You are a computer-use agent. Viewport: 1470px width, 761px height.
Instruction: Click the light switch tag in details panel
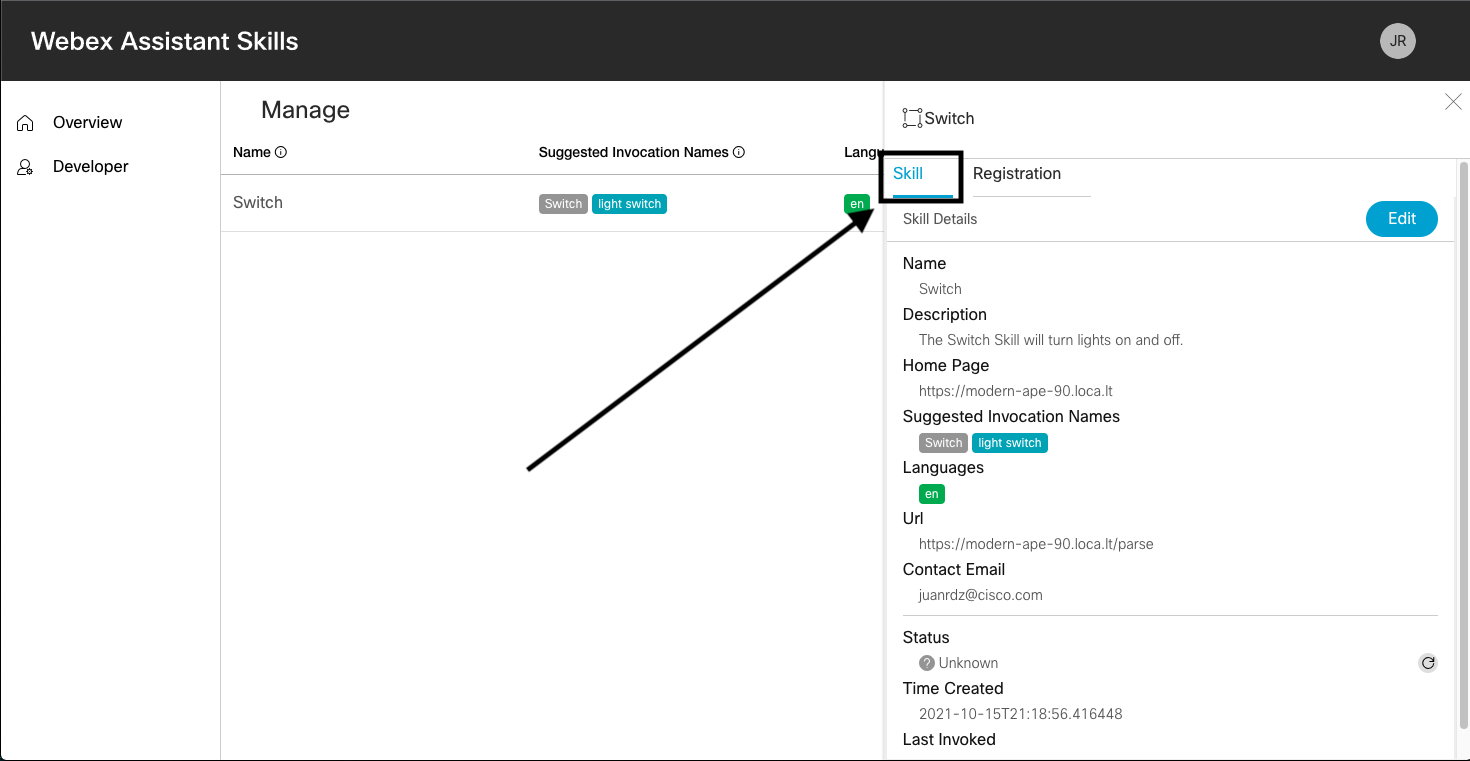coord(1010,443)
